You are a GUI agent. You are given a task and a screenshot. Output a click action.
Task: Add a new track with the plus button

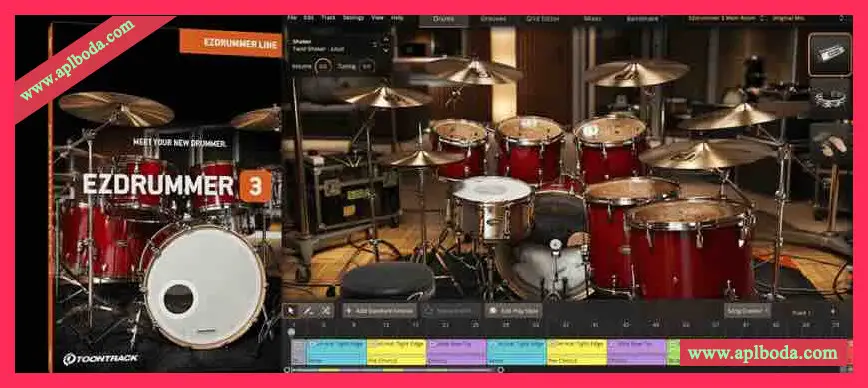(833, 311)
